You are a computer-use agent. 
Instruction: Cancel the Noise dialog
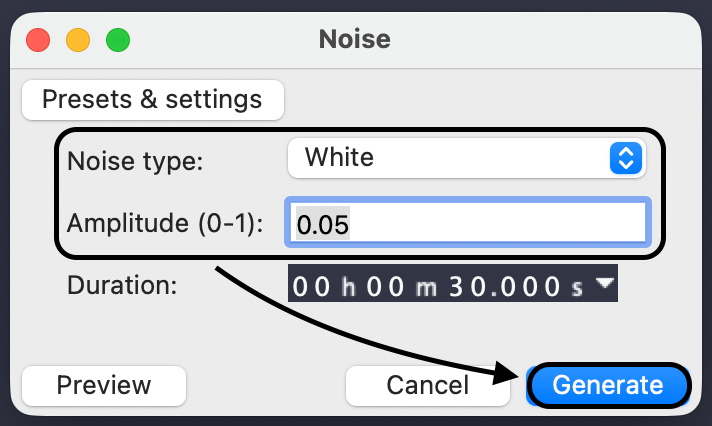click(x=427, y=385)
